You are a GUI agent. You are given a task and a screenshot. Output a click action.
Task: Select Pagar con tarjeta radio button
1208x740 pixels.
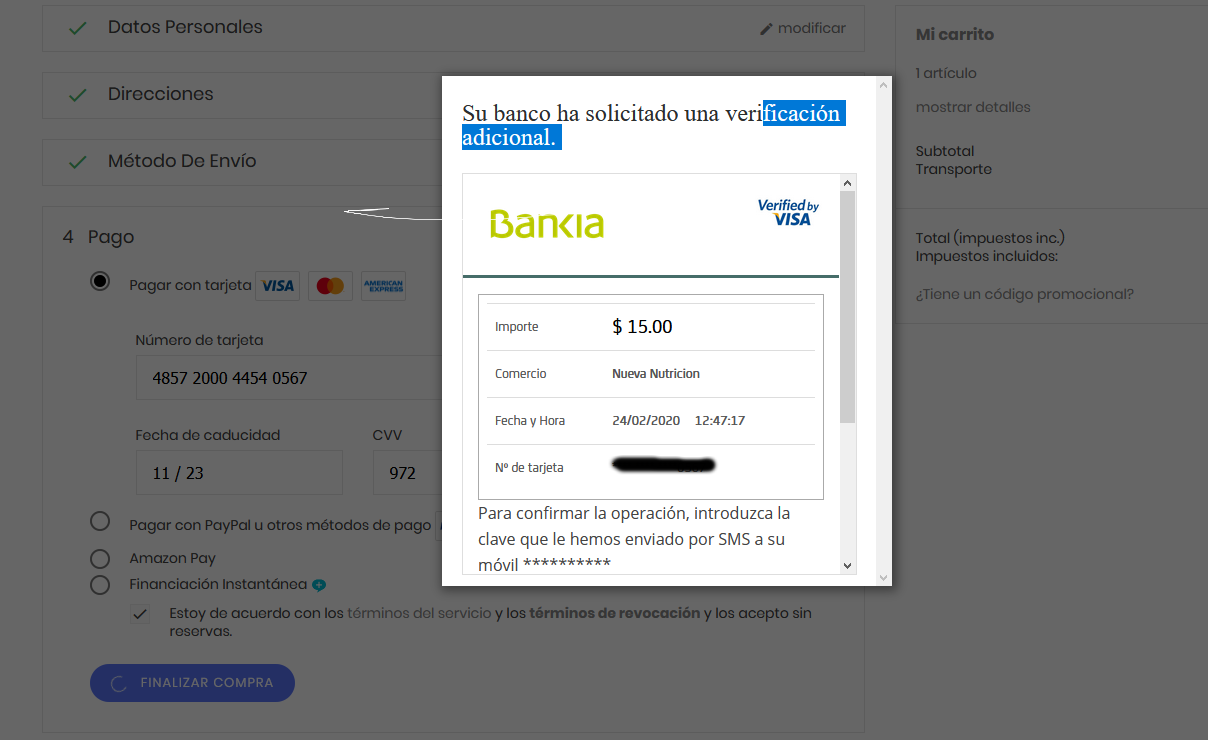point(100,281)
